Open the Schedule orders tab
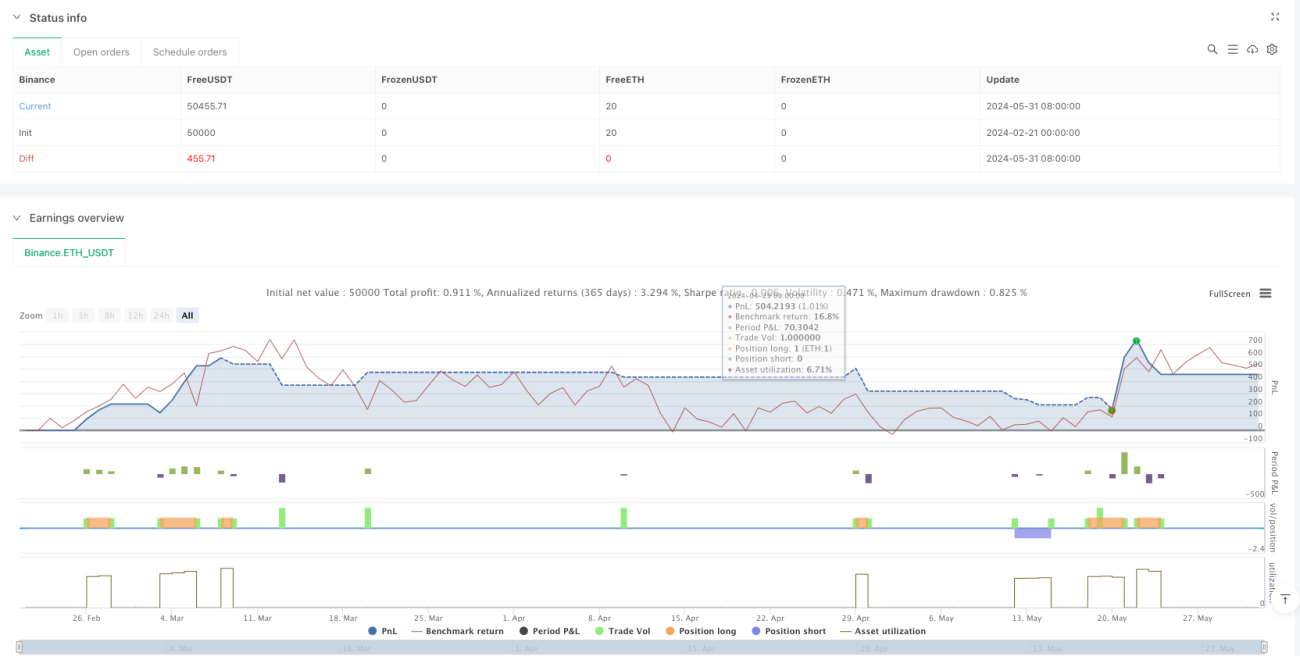Viewport: 1300px width, 656px height. [190, 52]
